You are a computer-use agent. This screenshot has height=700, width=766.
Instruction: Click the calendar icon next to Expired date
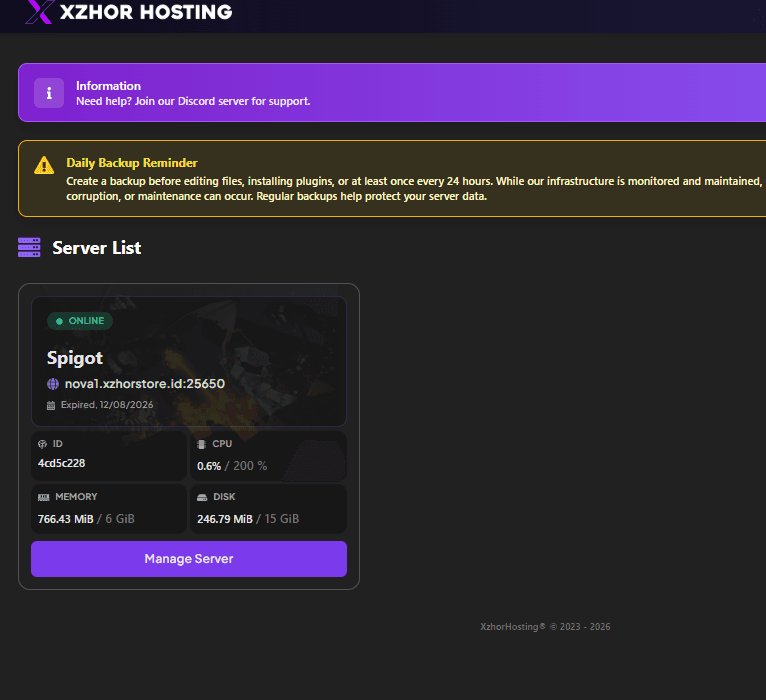click(x=51, y=405)
